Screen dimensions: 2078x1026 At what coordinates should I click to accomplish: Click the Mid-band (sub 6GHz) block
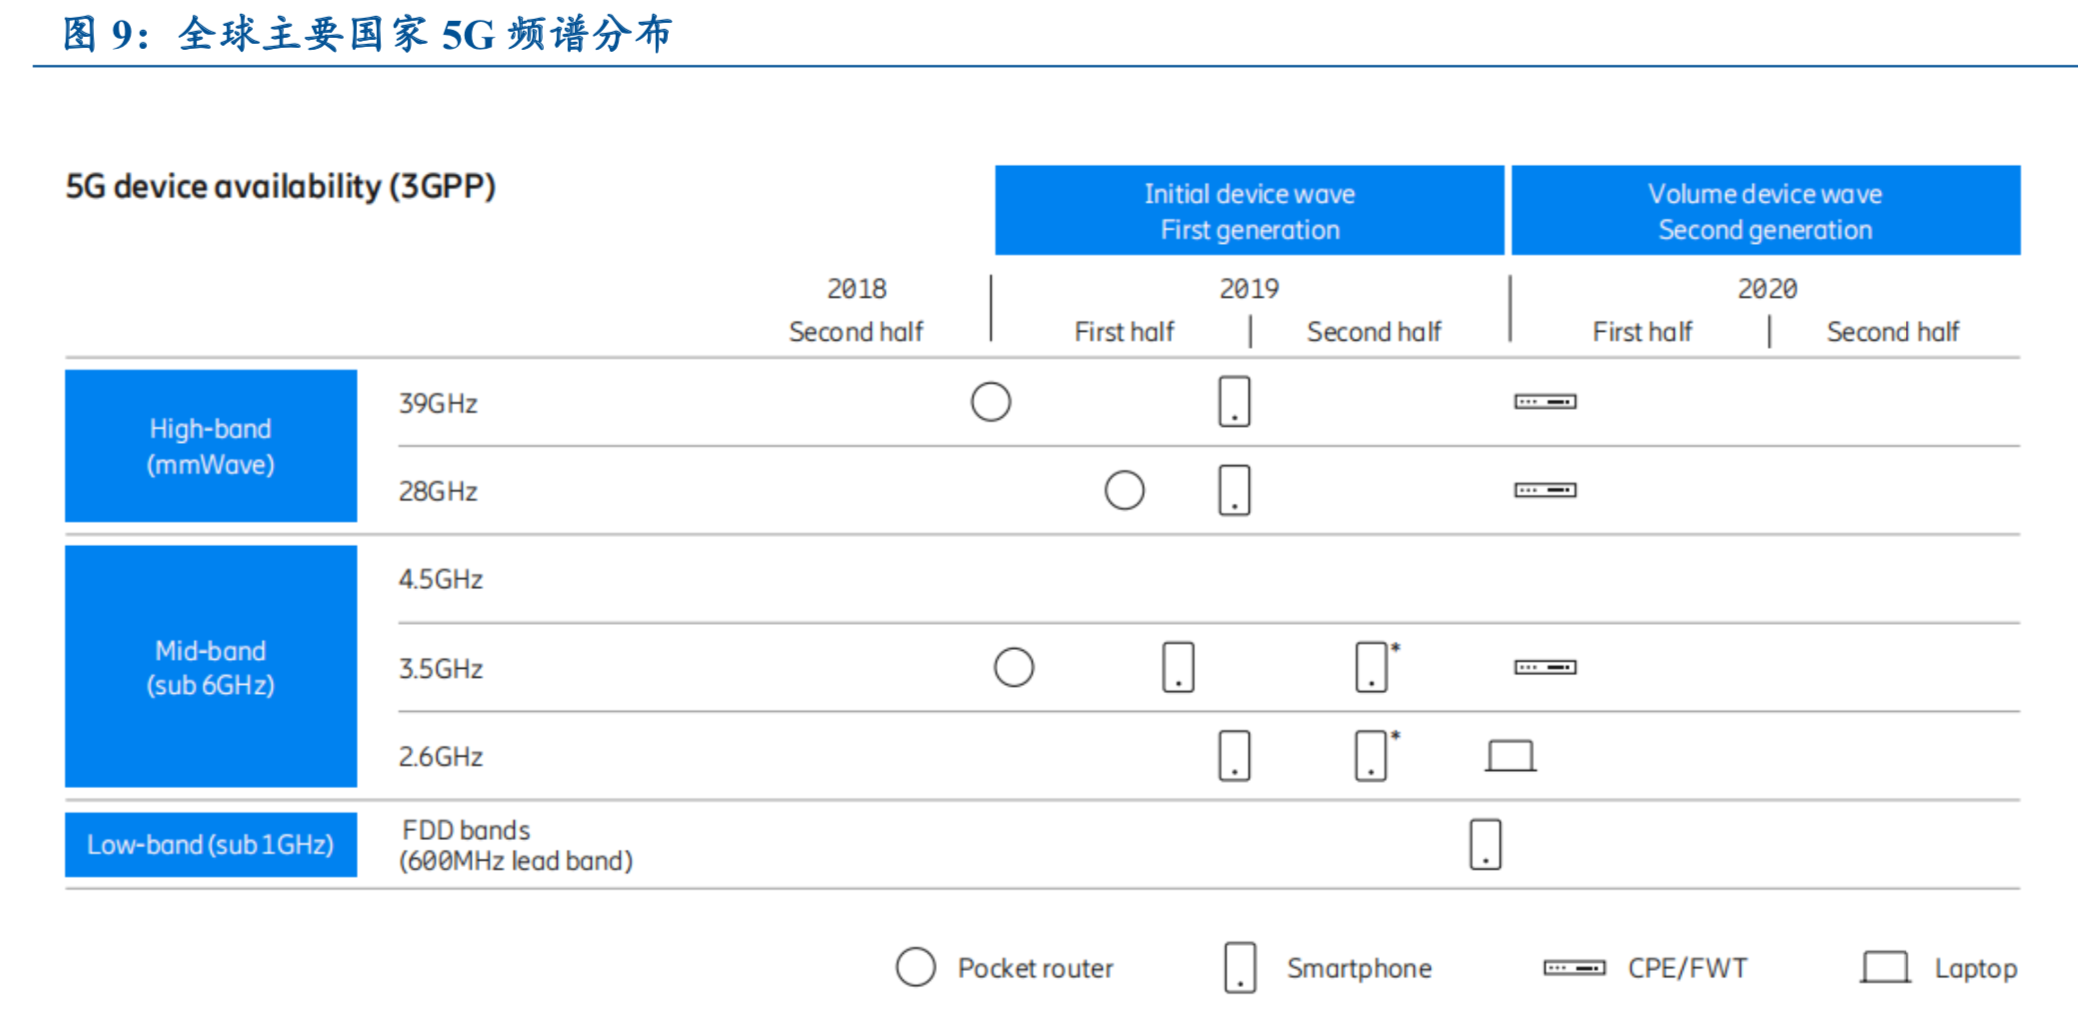pos(211,667)
